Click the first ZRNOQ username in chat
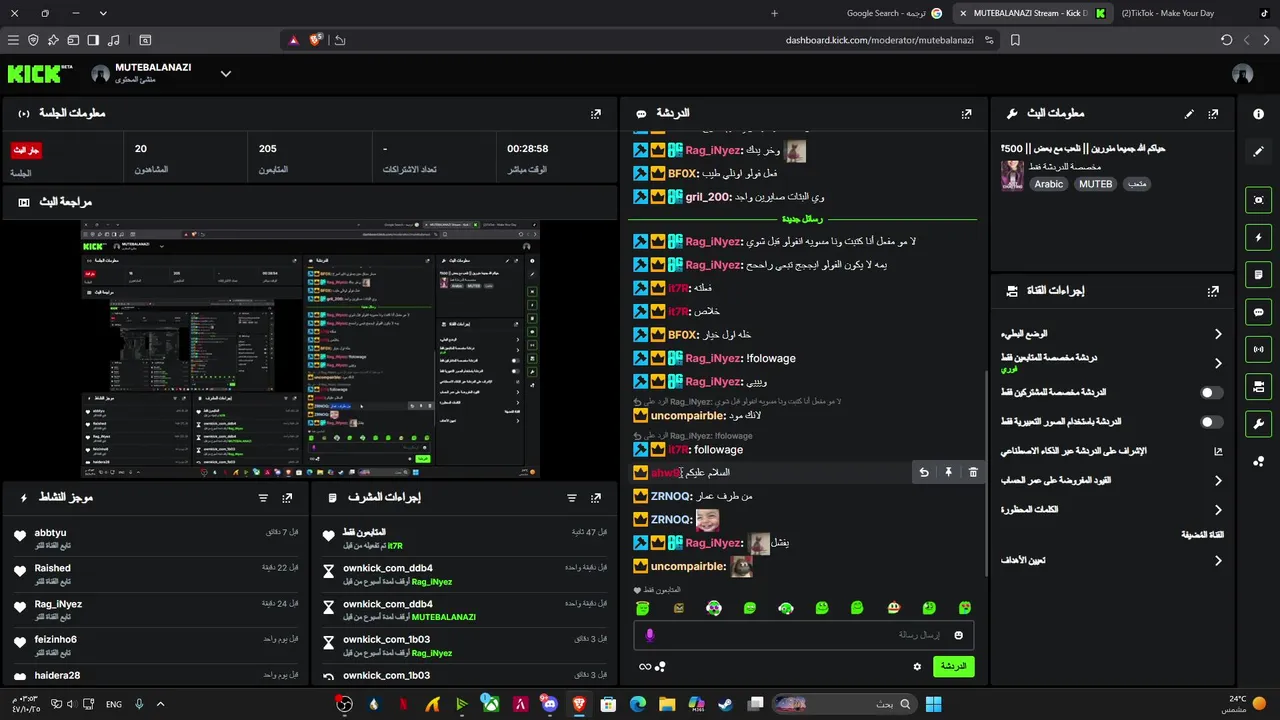Screen dimensions: 1280x720 tap(671, 496)
